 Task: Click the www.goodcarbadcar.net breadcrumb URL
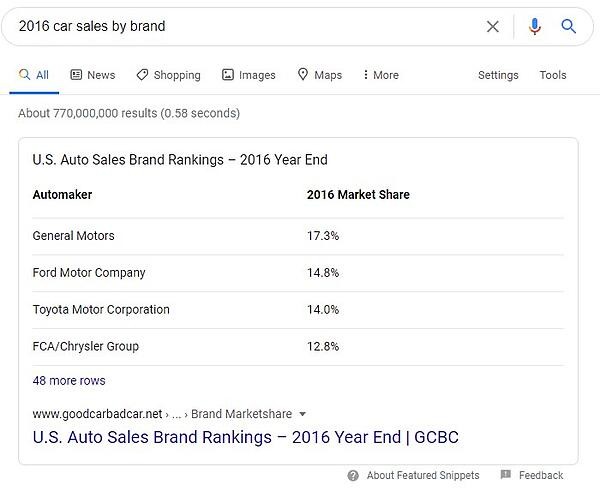pos(97,414)
